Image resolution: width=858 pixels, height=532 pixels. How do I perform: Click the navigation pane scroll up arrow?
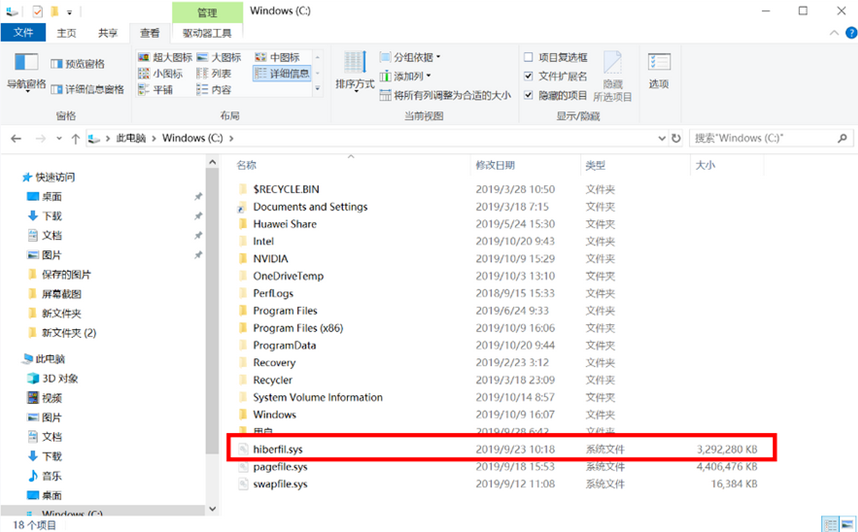pos(212,162)
